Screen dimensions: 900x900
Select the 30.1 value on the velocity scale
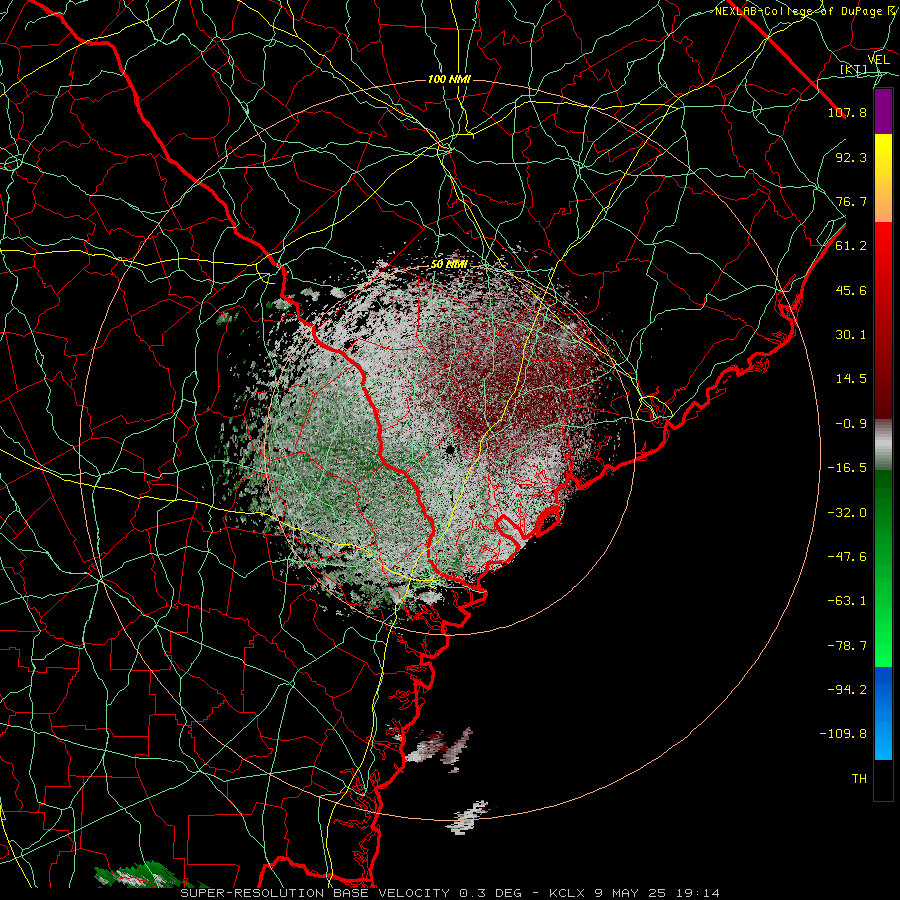(x=851, y=335)
